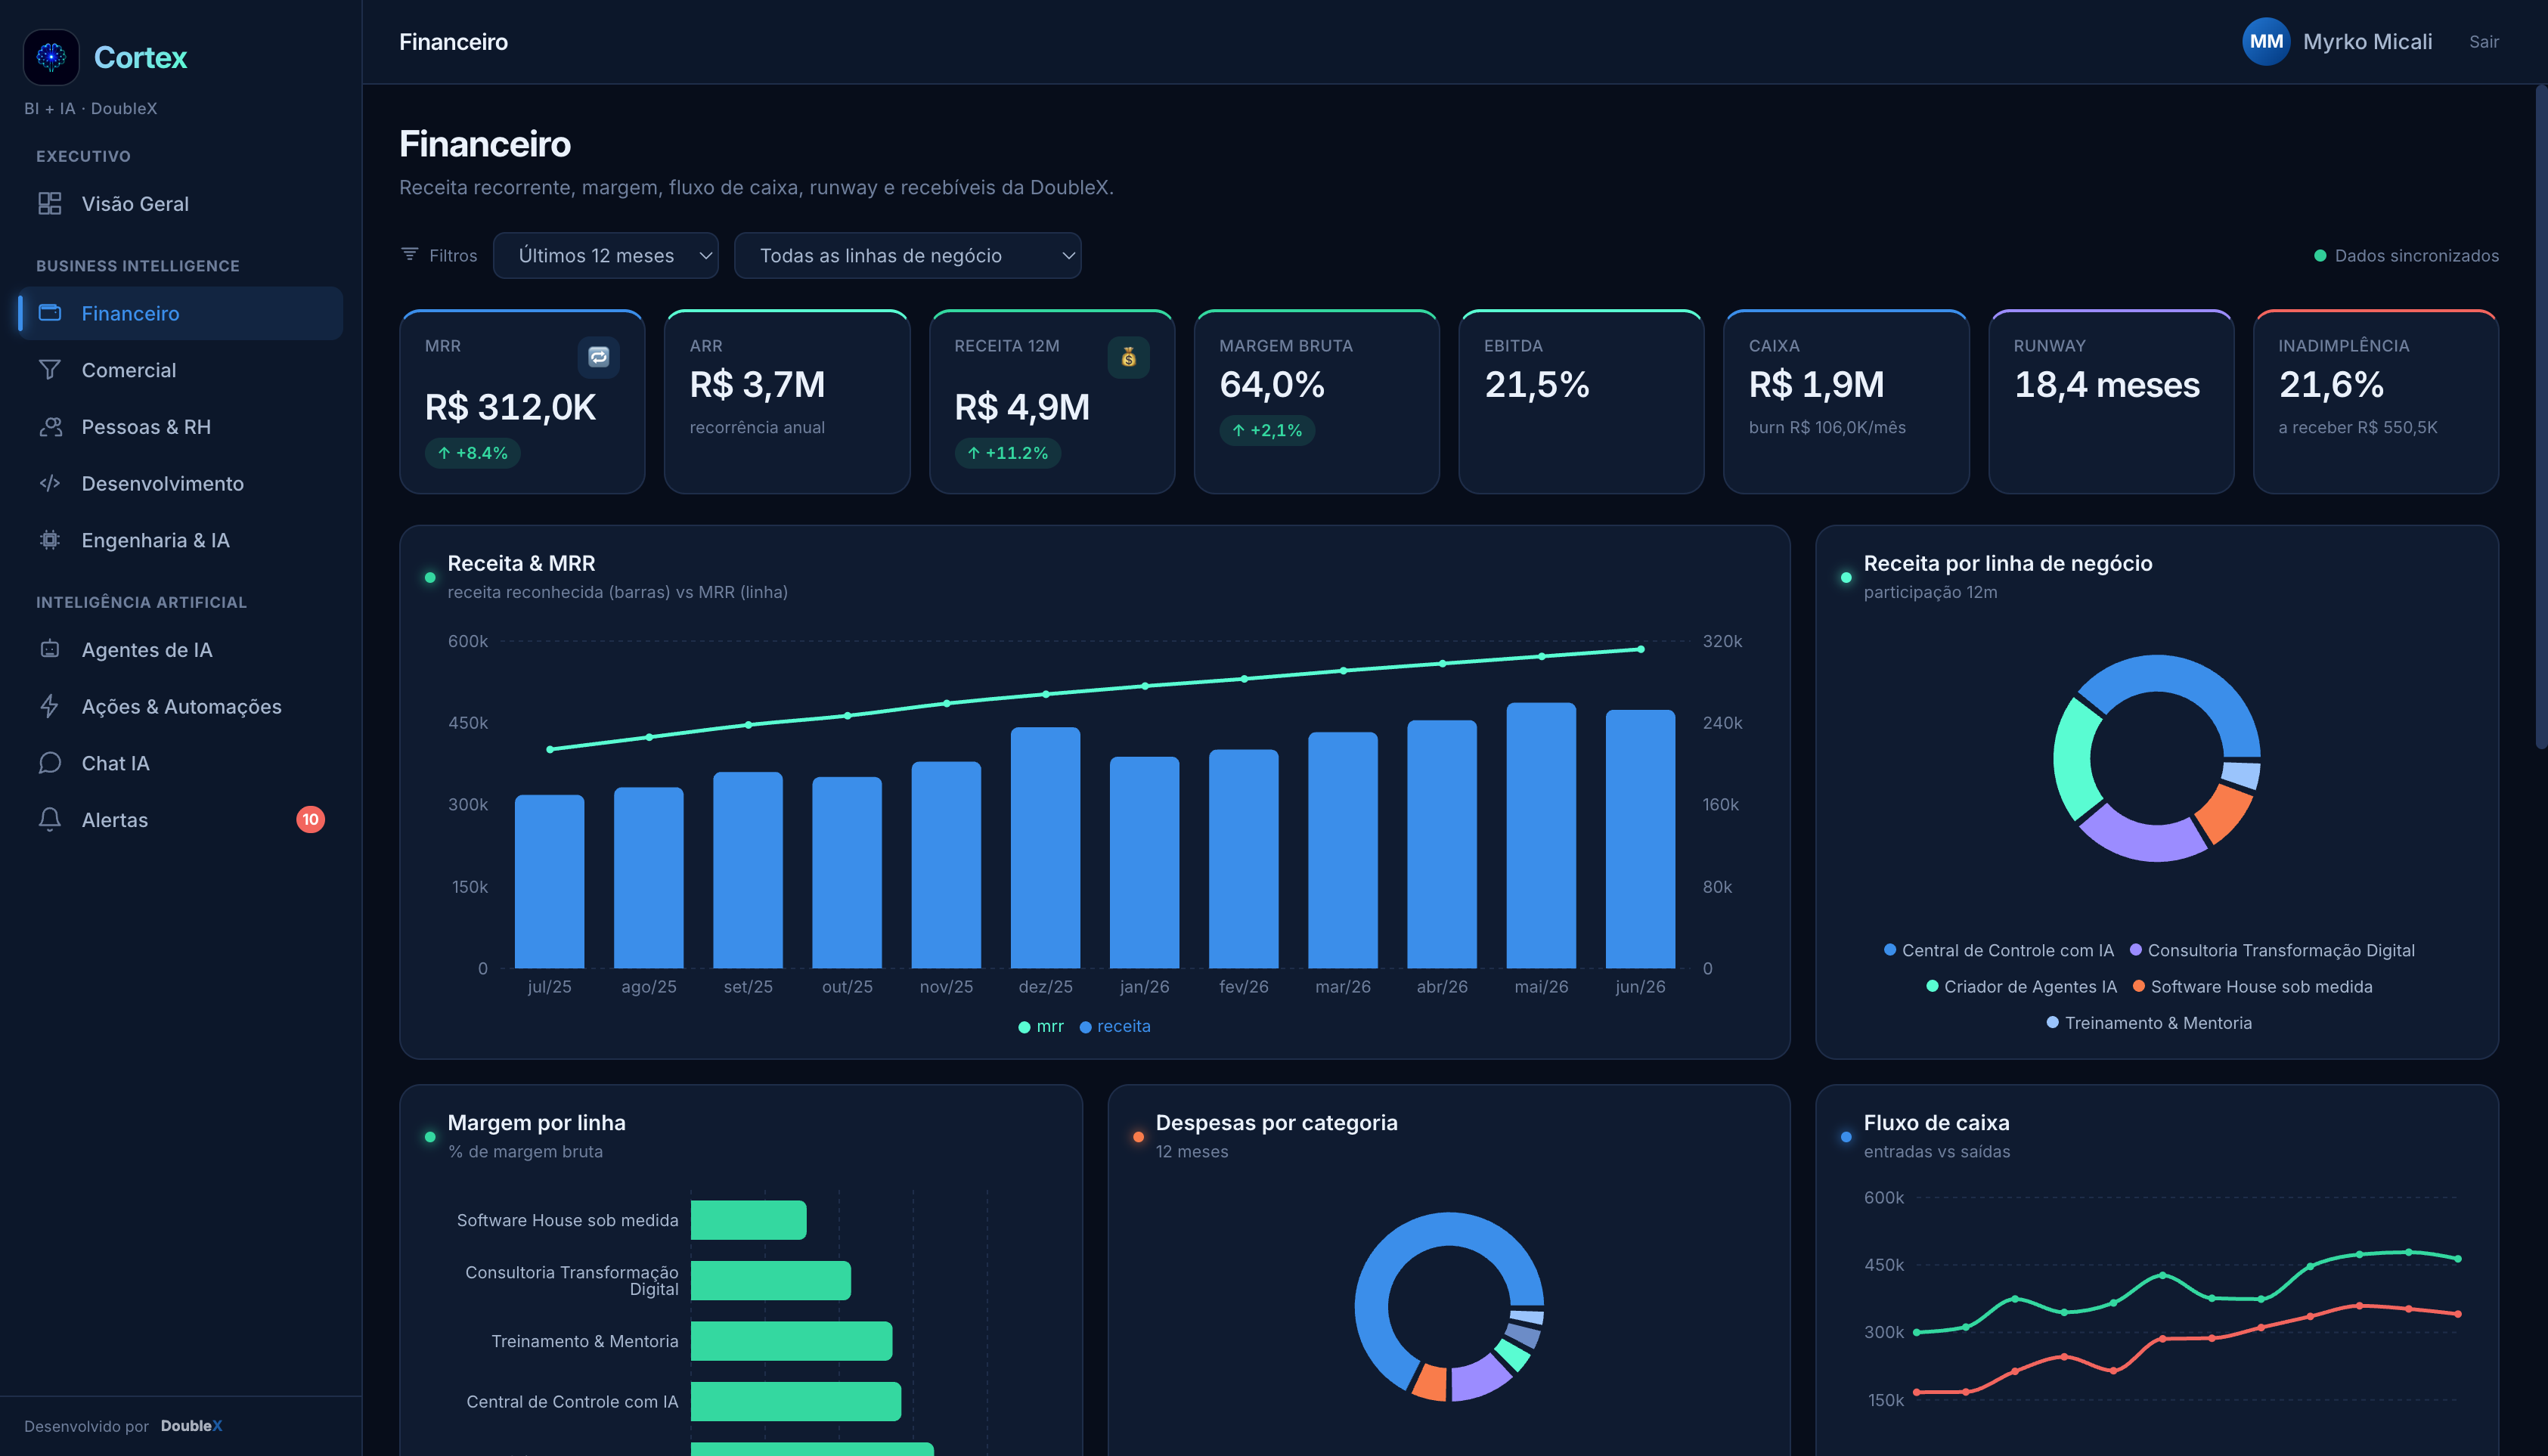Click the red 10 alerts badge

tap(310, 820)
